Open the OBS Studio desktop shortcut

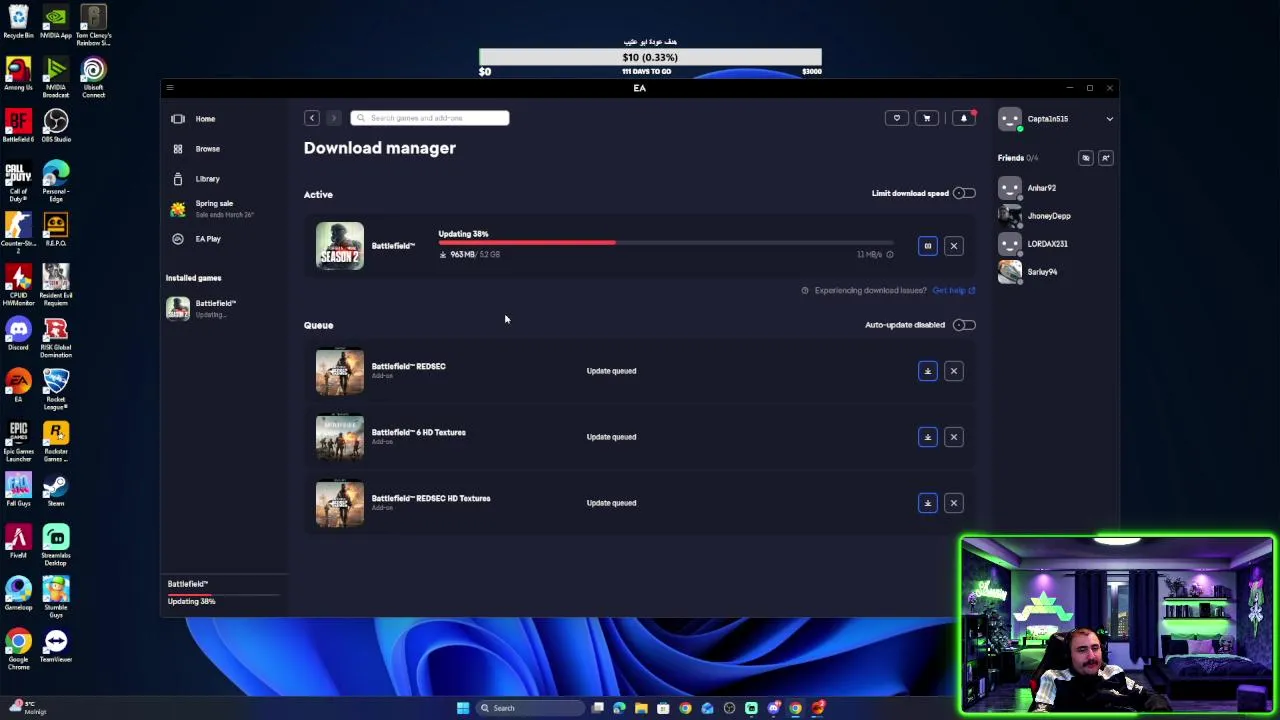coord(55,125)
